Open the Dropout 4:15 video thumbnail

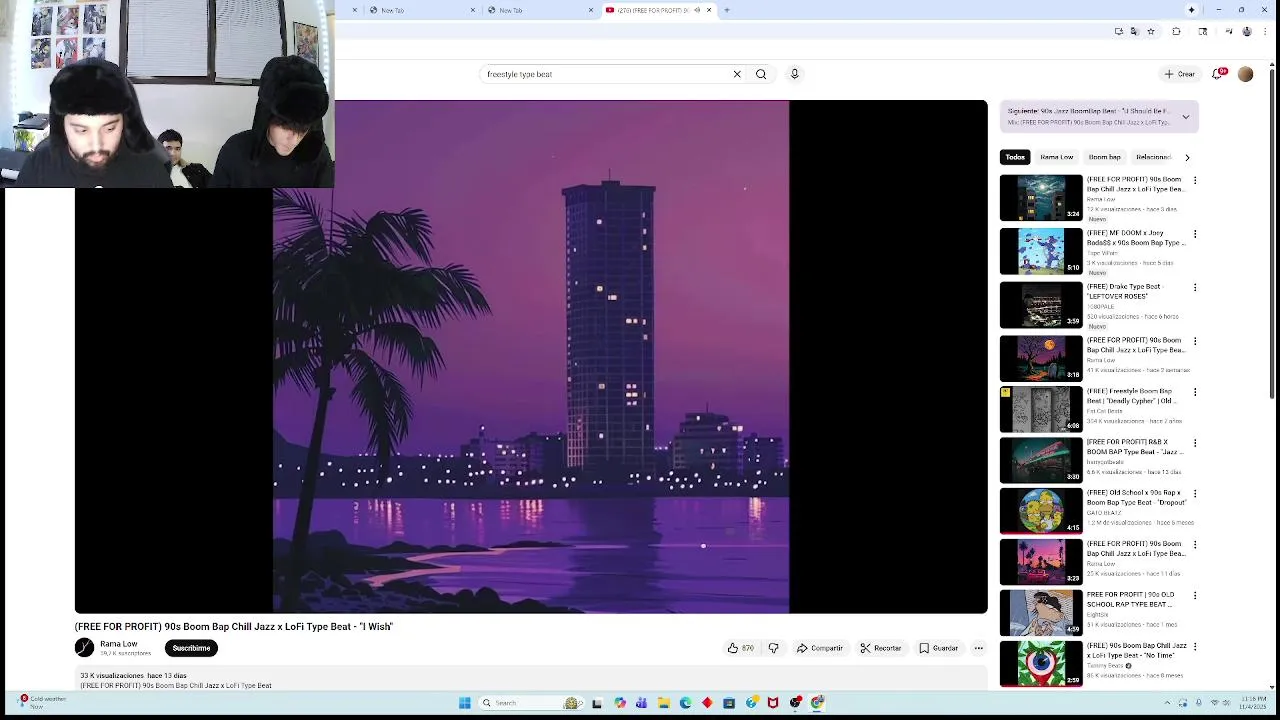coord(1041,511)
